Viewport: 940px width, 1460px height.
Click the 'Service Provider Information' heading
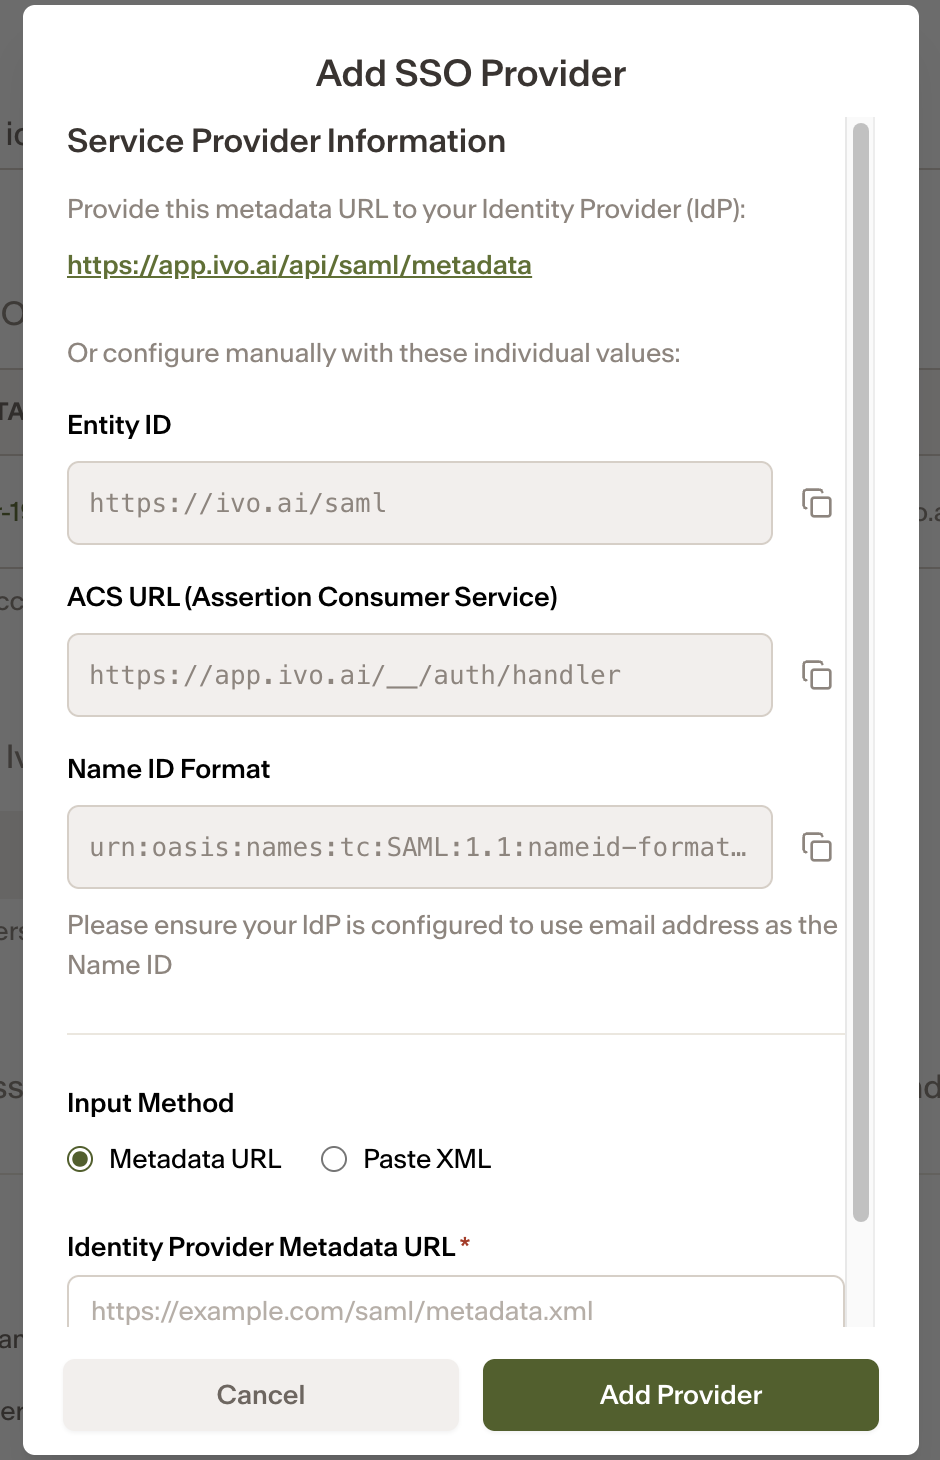(286, 141)
